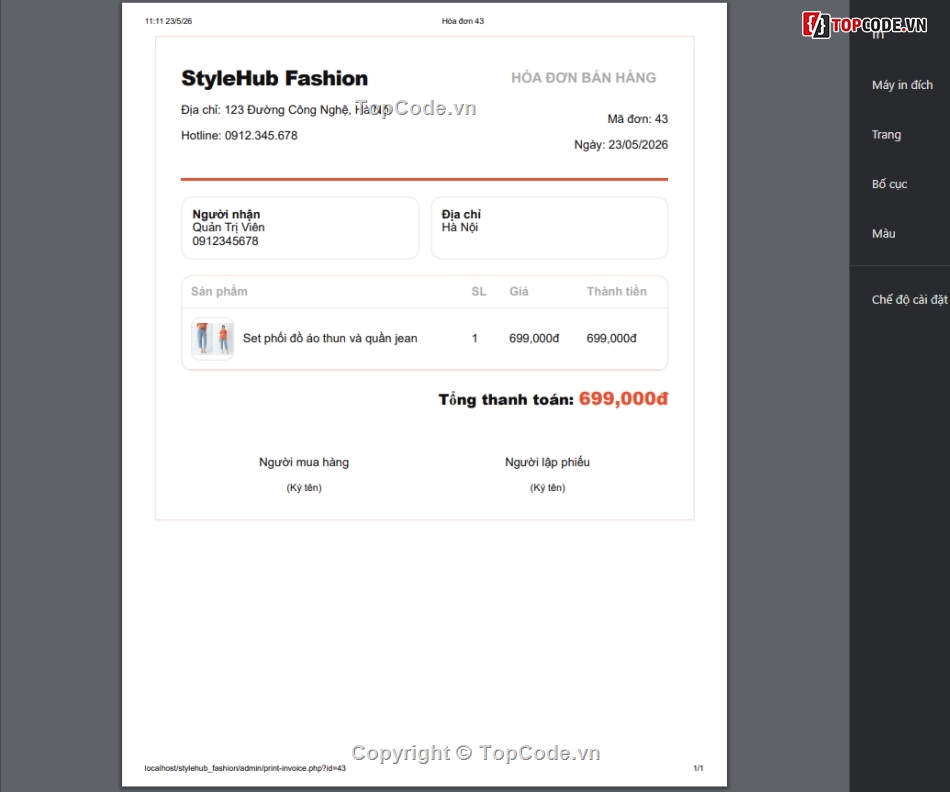Image resolution: width=950 pixels, height=792 pixels.
Task: Click 'Giá' price column header
Action: click(x=519, y=291)
